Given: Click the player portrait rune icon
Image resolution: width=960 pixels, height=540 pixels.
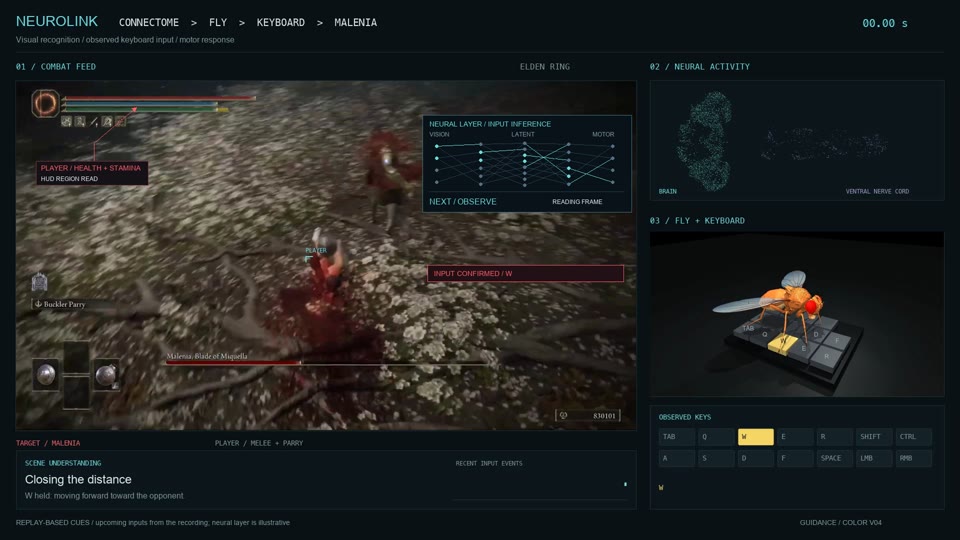Looking at the screenshot, I should coord(45,103).
